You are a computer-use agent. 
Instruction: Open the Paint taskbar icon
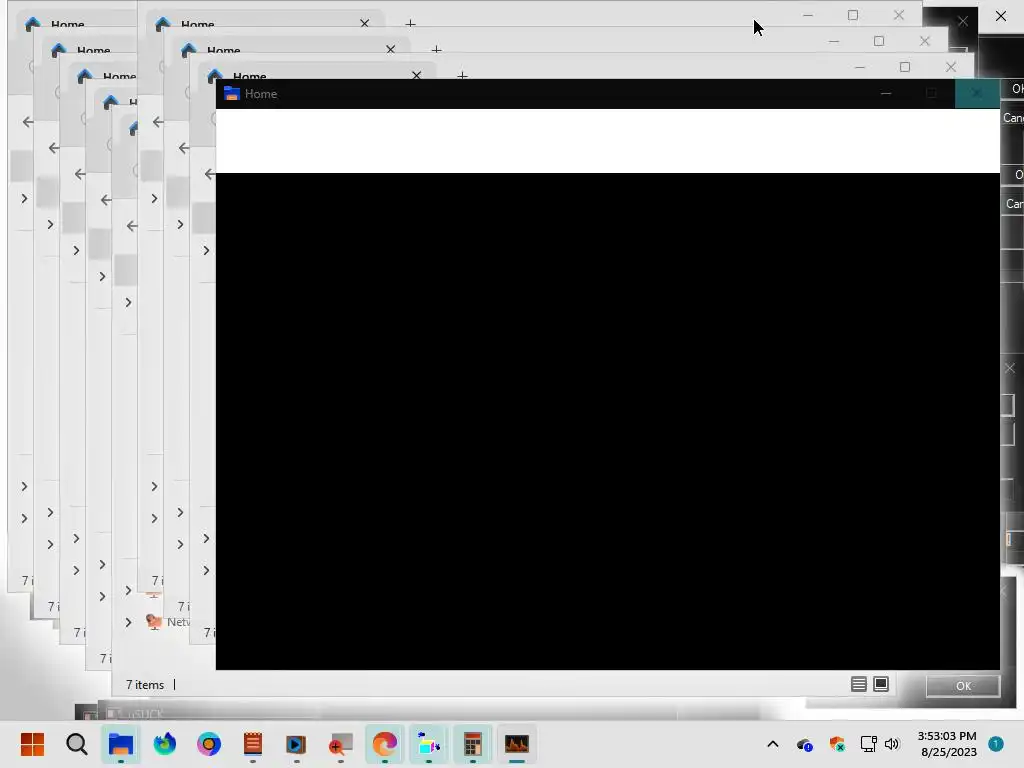pos(428,744)
